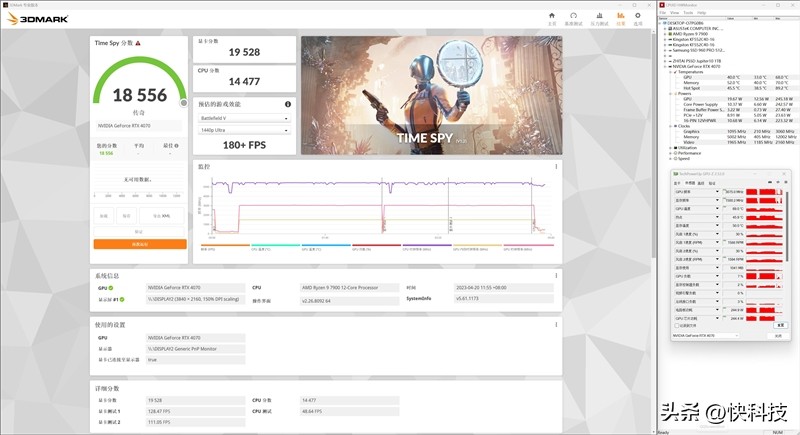Image resolution: width=800 pixels, height=435 pixels.
Task: Click the GPU-Z hamburger menu icon
Action: click(786, 183)
